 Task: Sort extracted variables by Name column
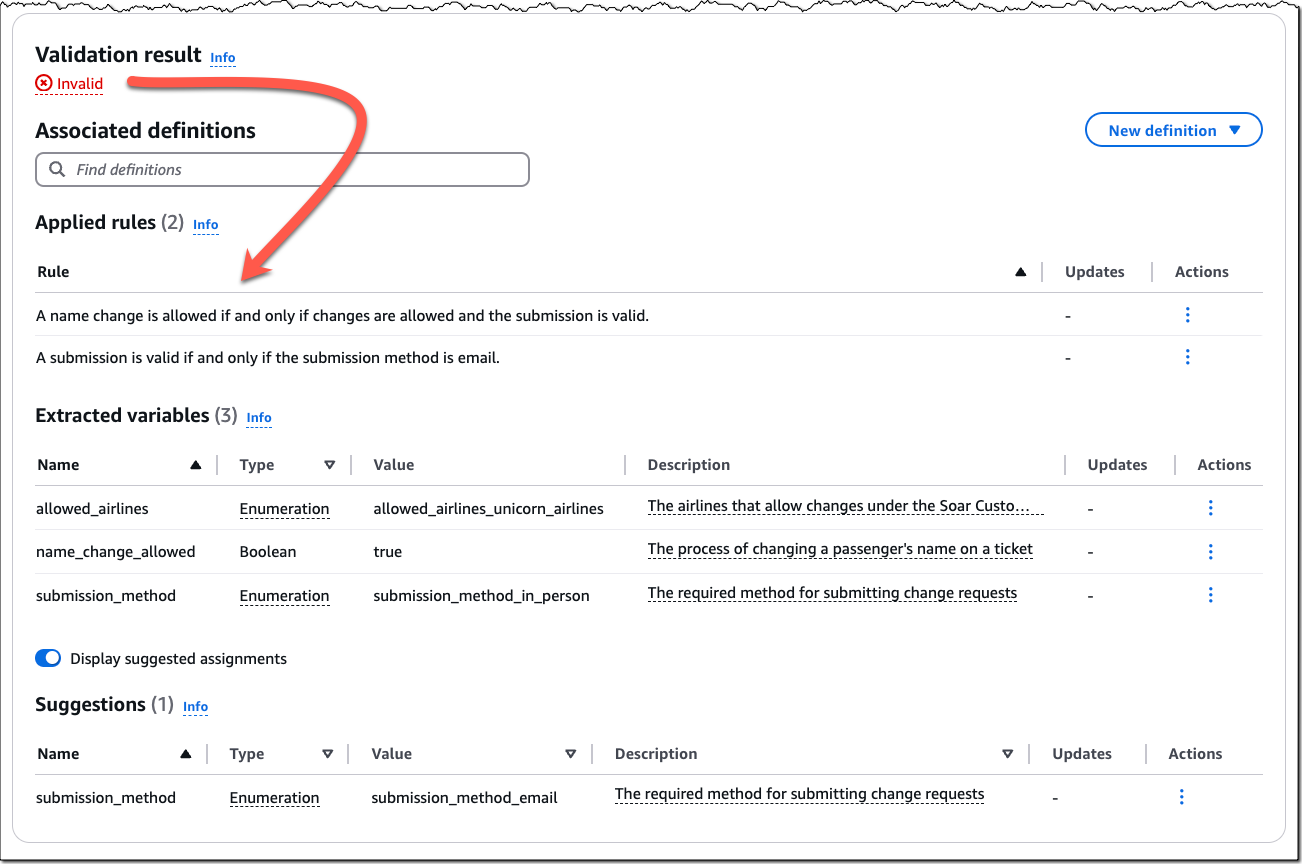pos(196,465)
